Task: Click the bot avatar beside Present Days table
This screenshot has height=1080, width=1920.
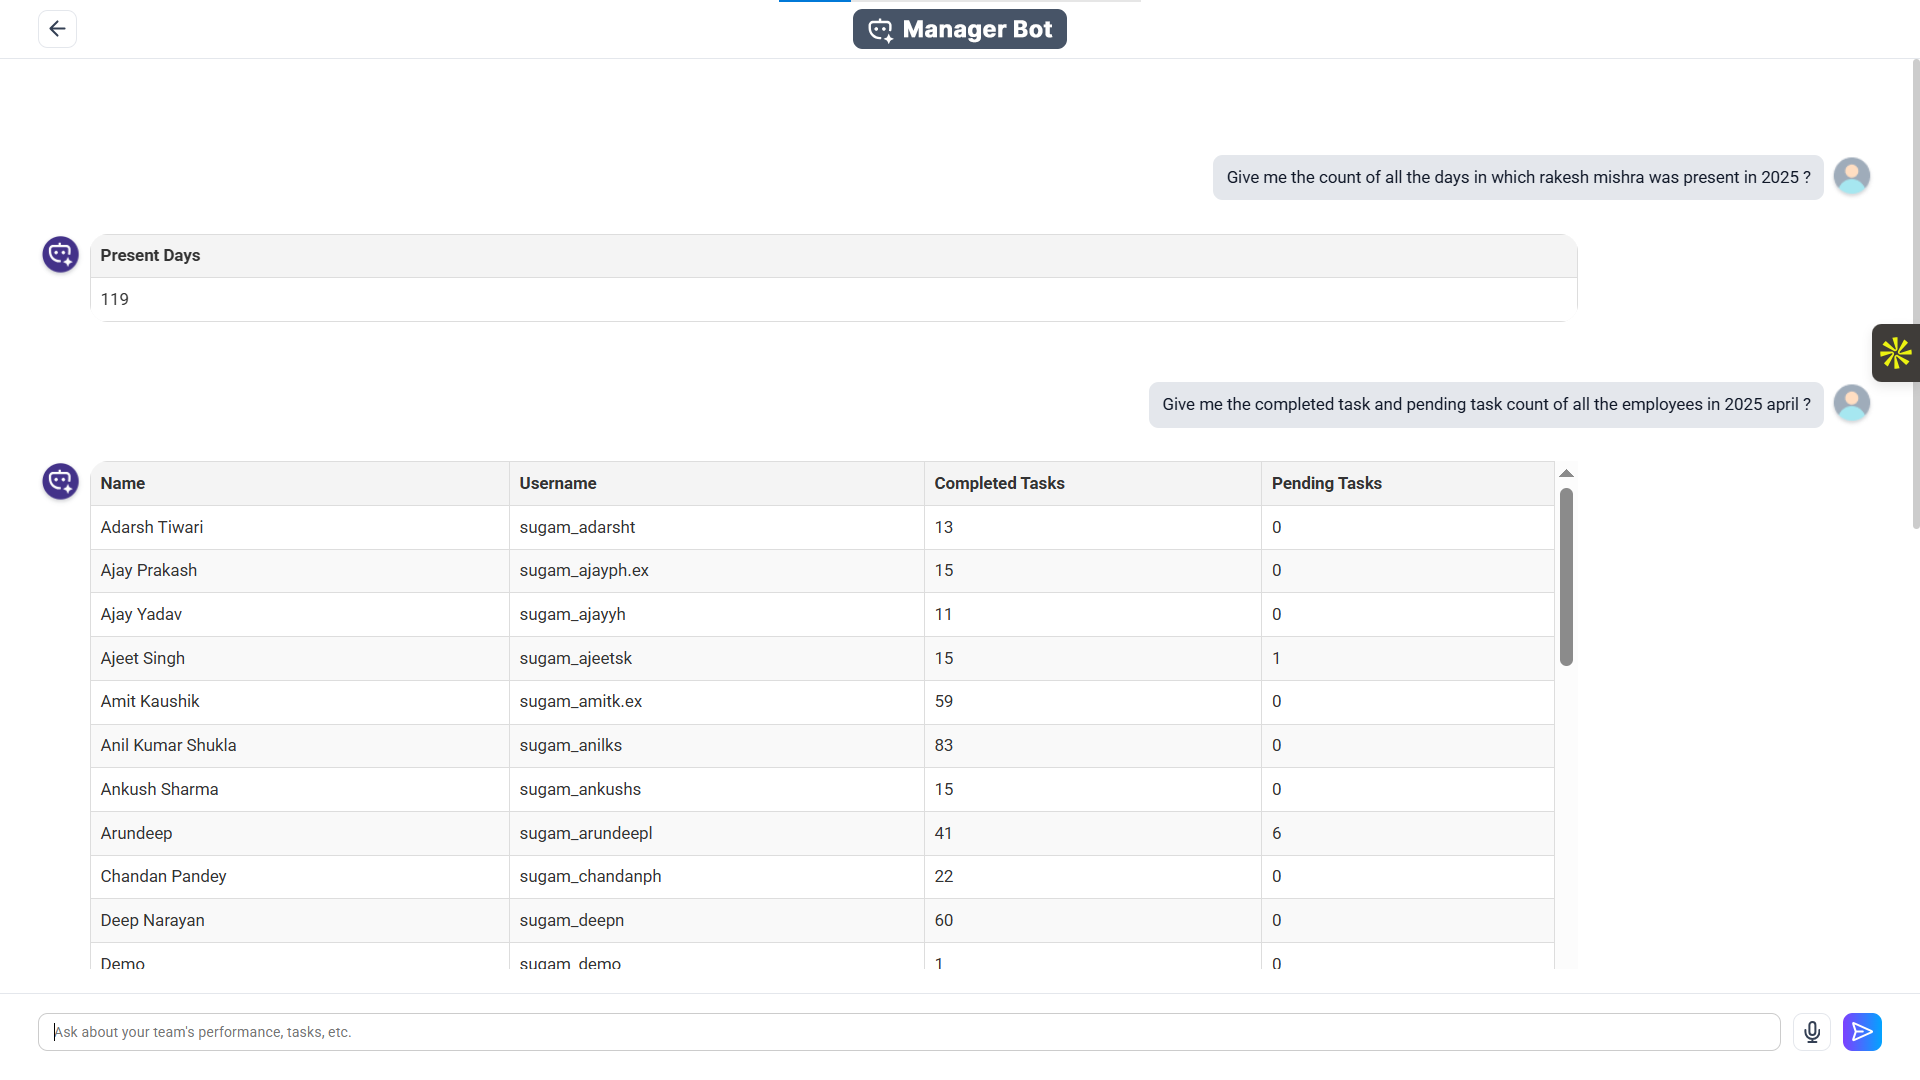Action: pos(60,254)
